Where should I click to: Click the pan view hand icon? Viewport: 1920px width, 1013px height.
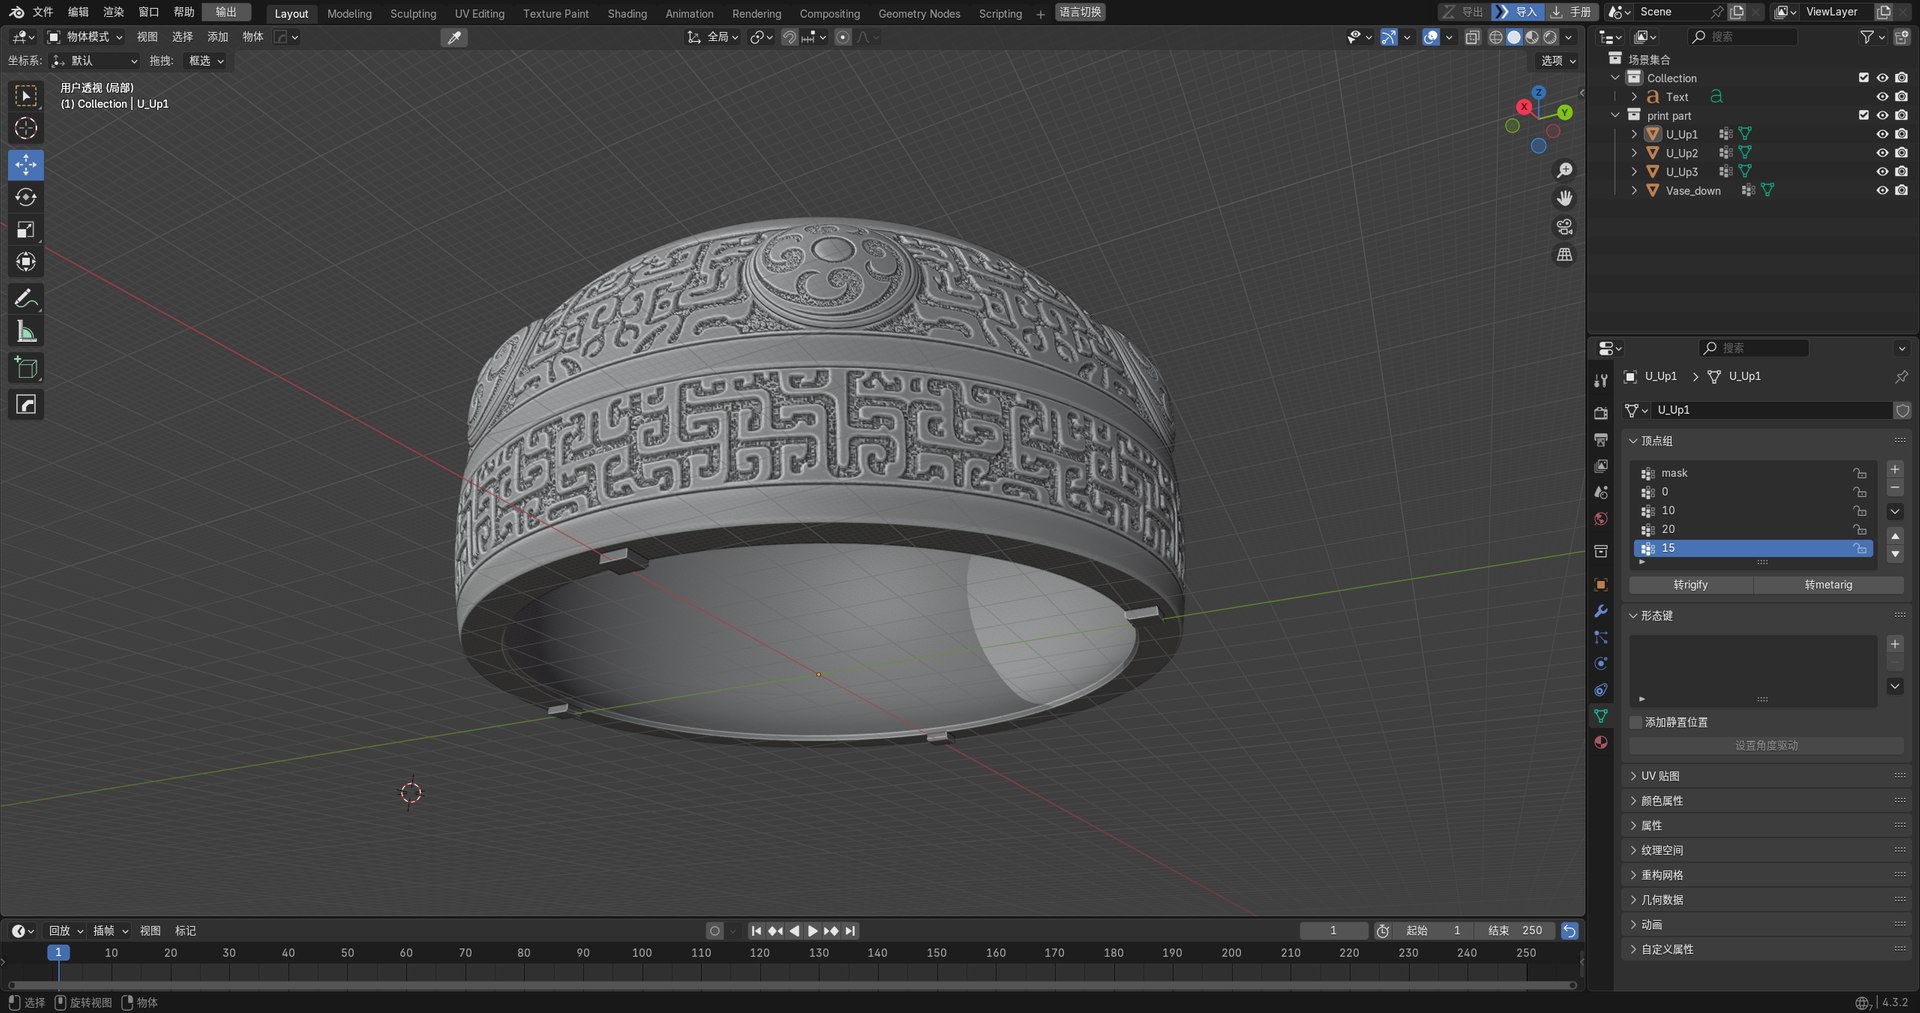1565,198
